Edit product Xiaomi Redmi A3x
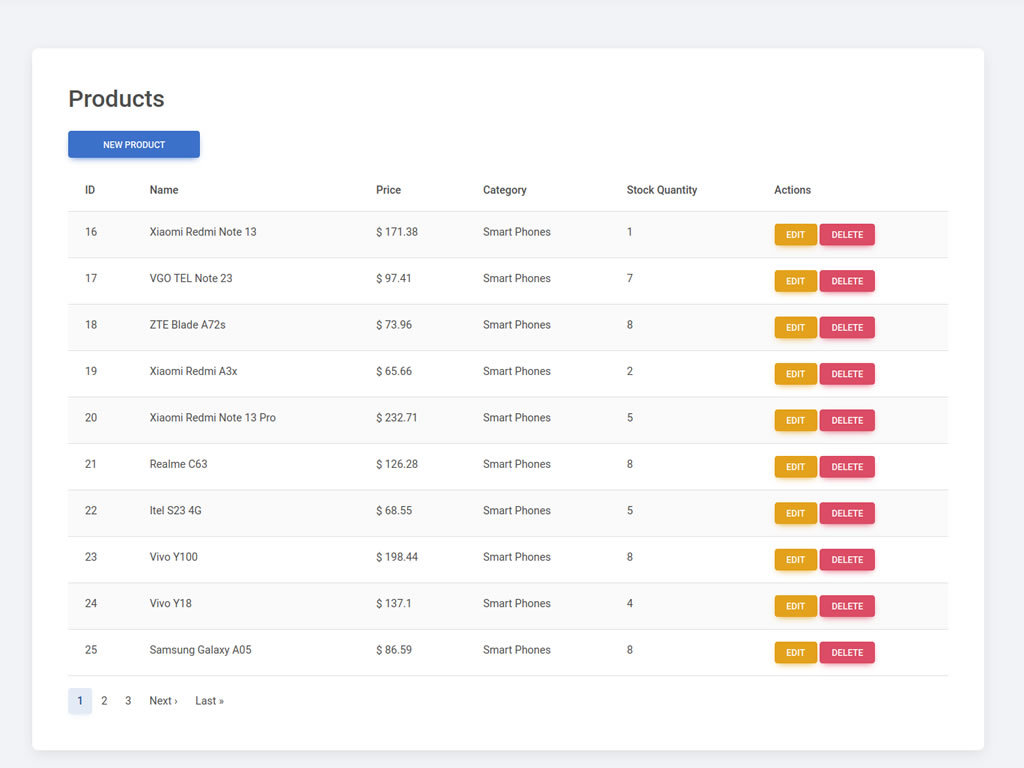This screenshot has width=1024, height=768. click(795, 374)
